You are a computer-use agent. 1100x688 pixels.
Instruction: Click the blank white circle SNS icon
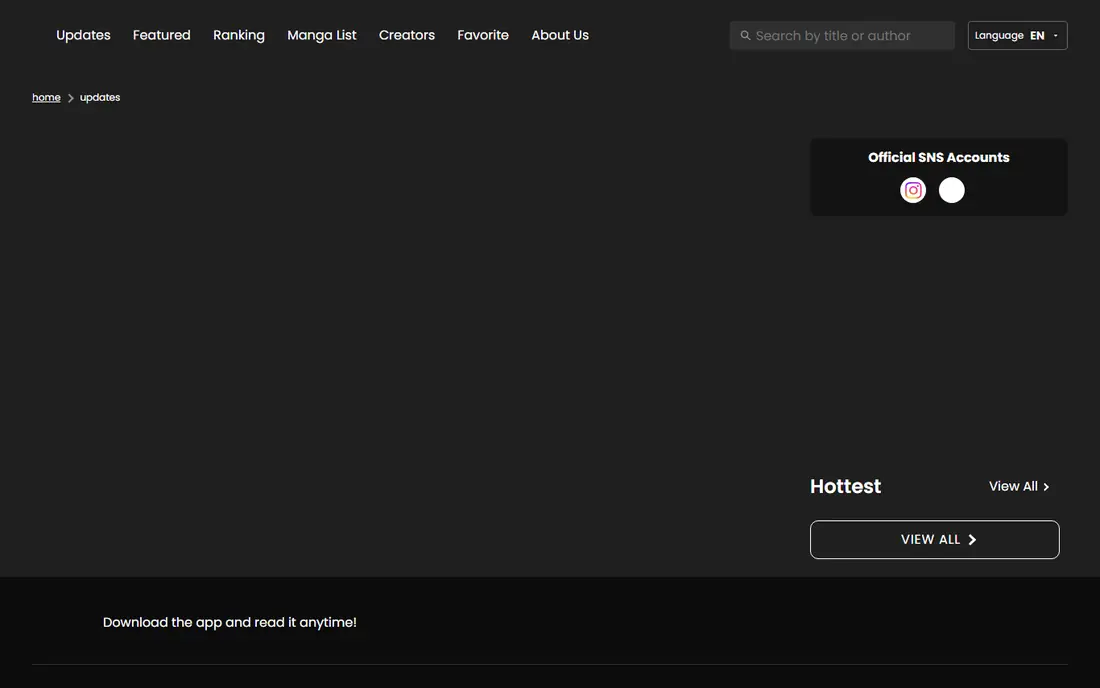951,190
